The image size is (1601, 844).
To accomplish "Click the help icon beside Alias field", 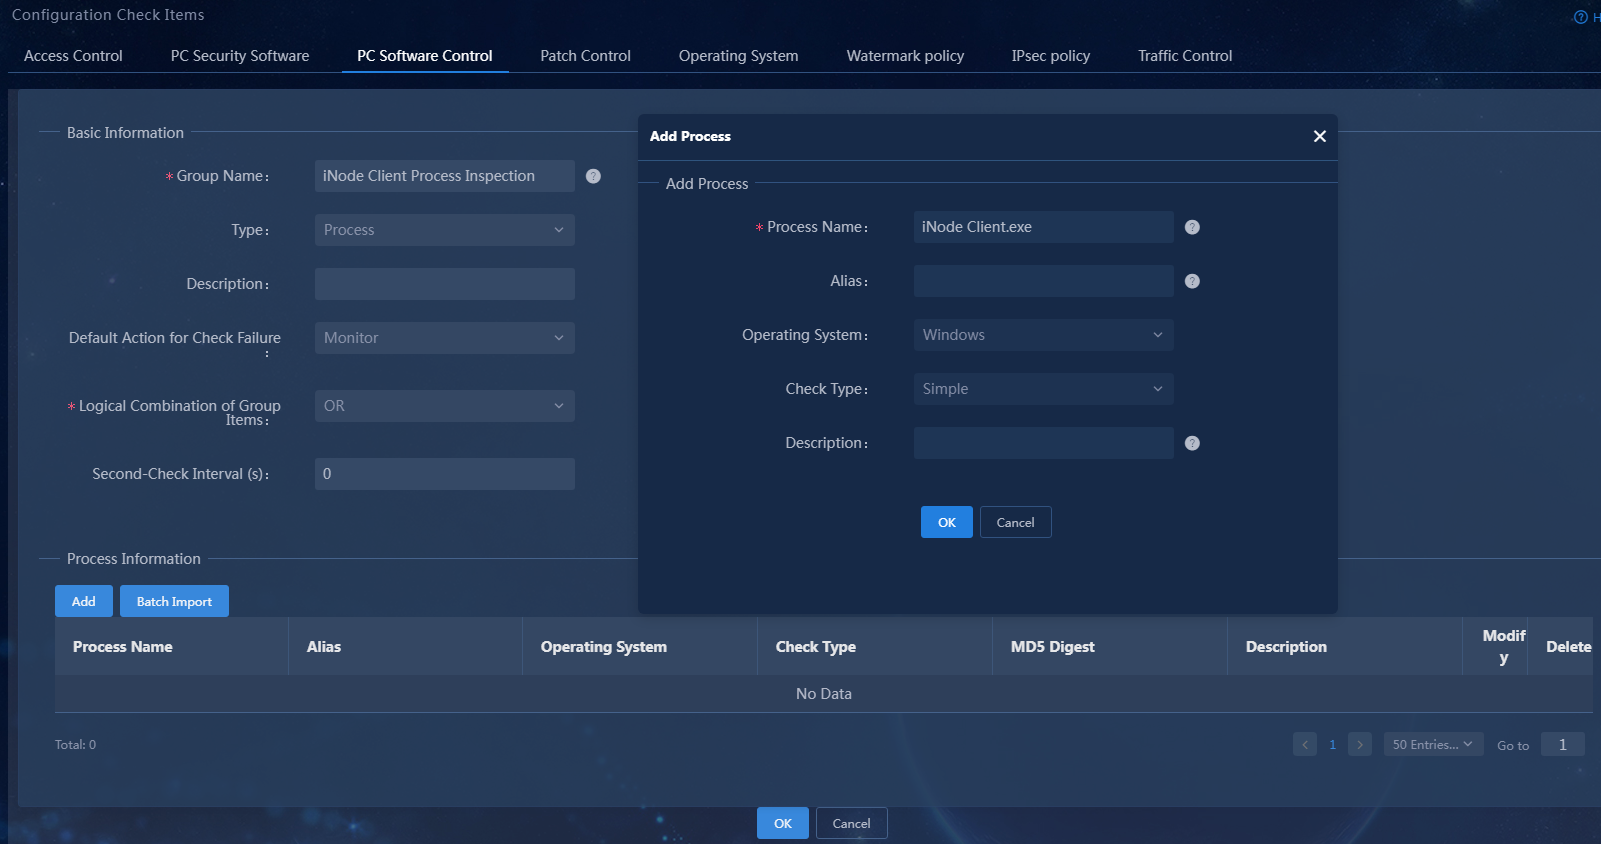I will 1192,281.
